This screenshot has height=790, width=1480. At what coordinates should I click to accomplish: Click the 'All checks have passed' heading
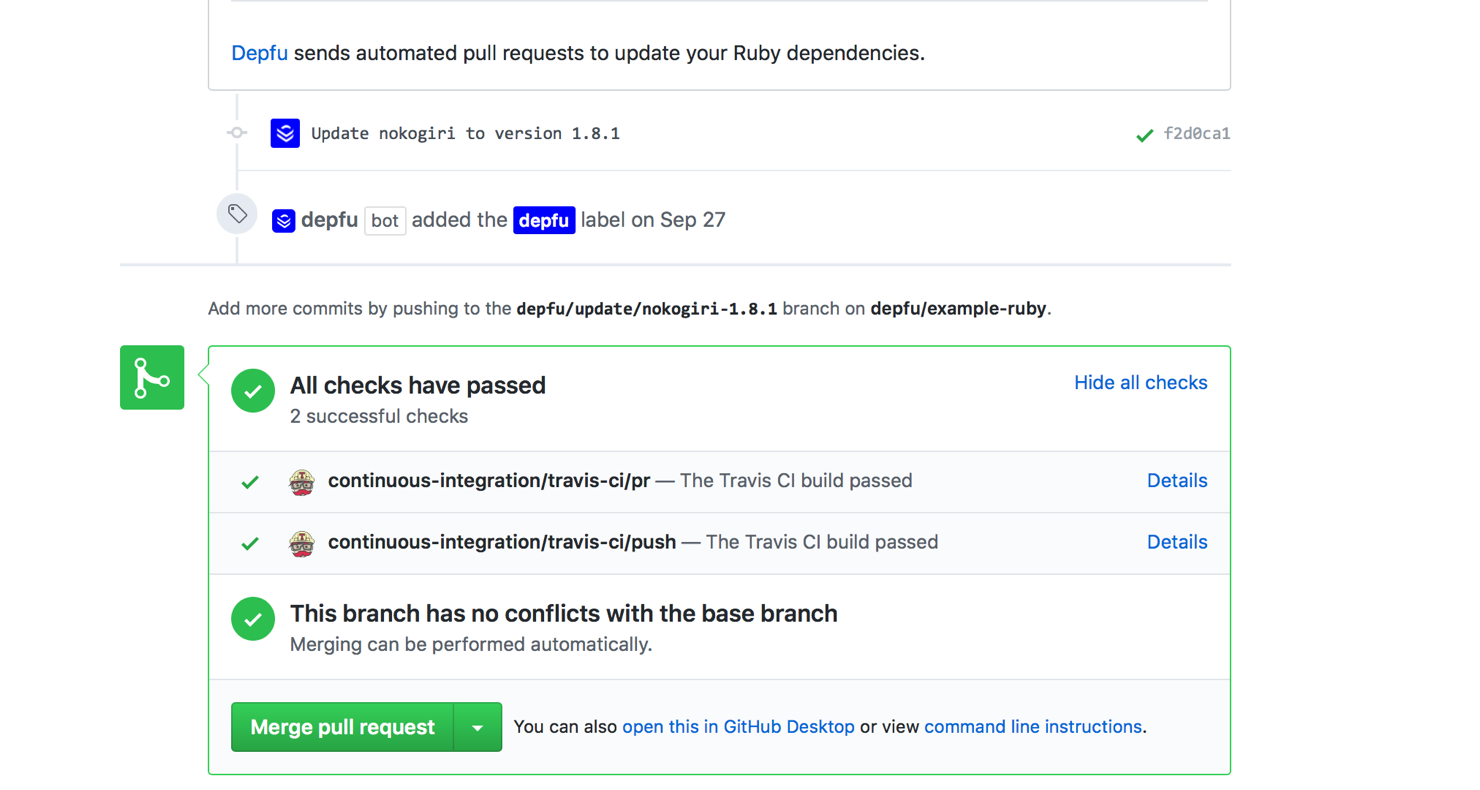tap(418, 385)
